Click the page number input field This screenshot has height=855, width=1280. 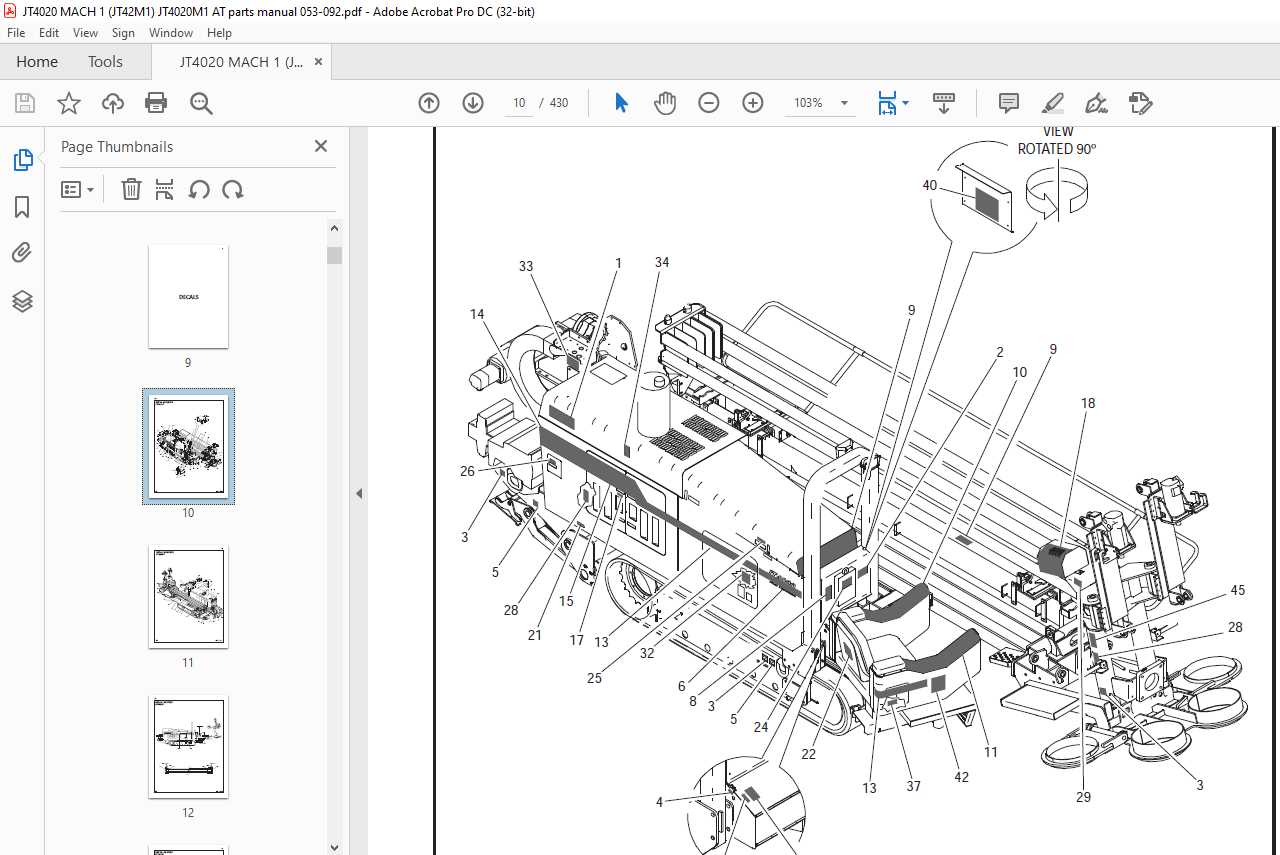point(519,103)
